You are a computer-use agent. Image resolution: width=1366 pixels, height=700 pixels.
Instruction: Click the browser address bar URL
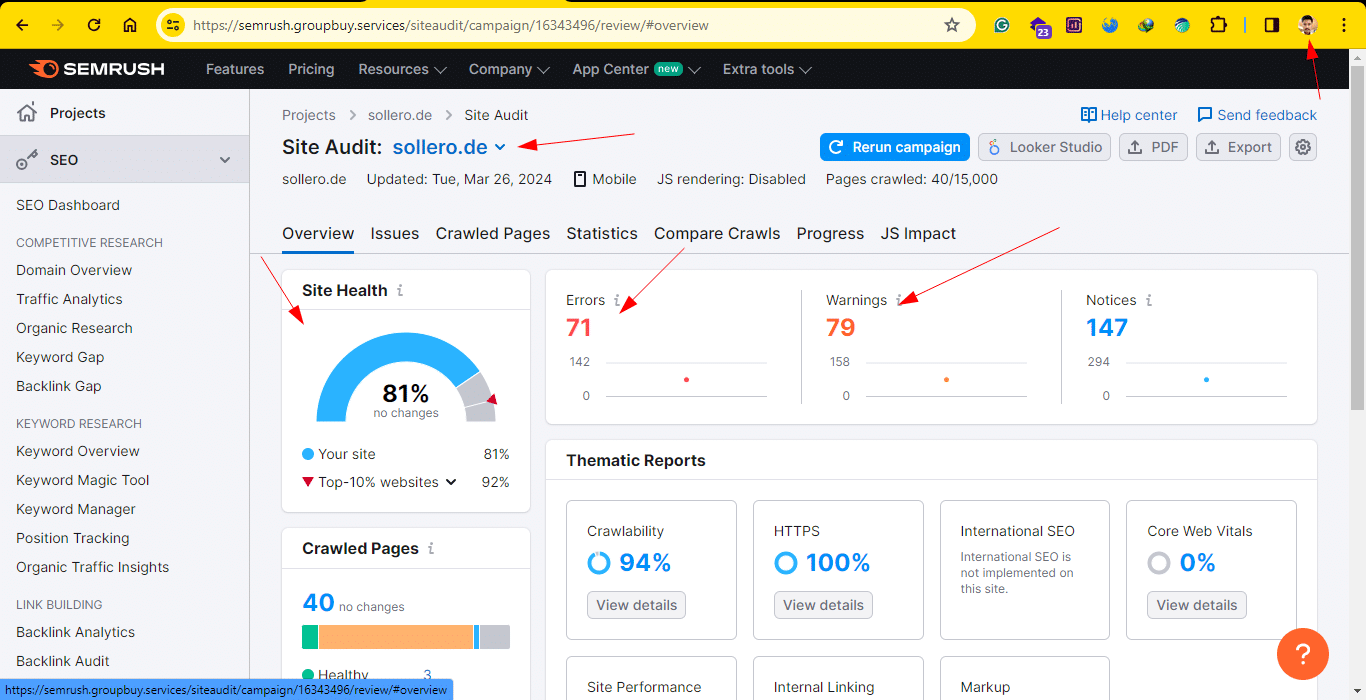[450, 25]
